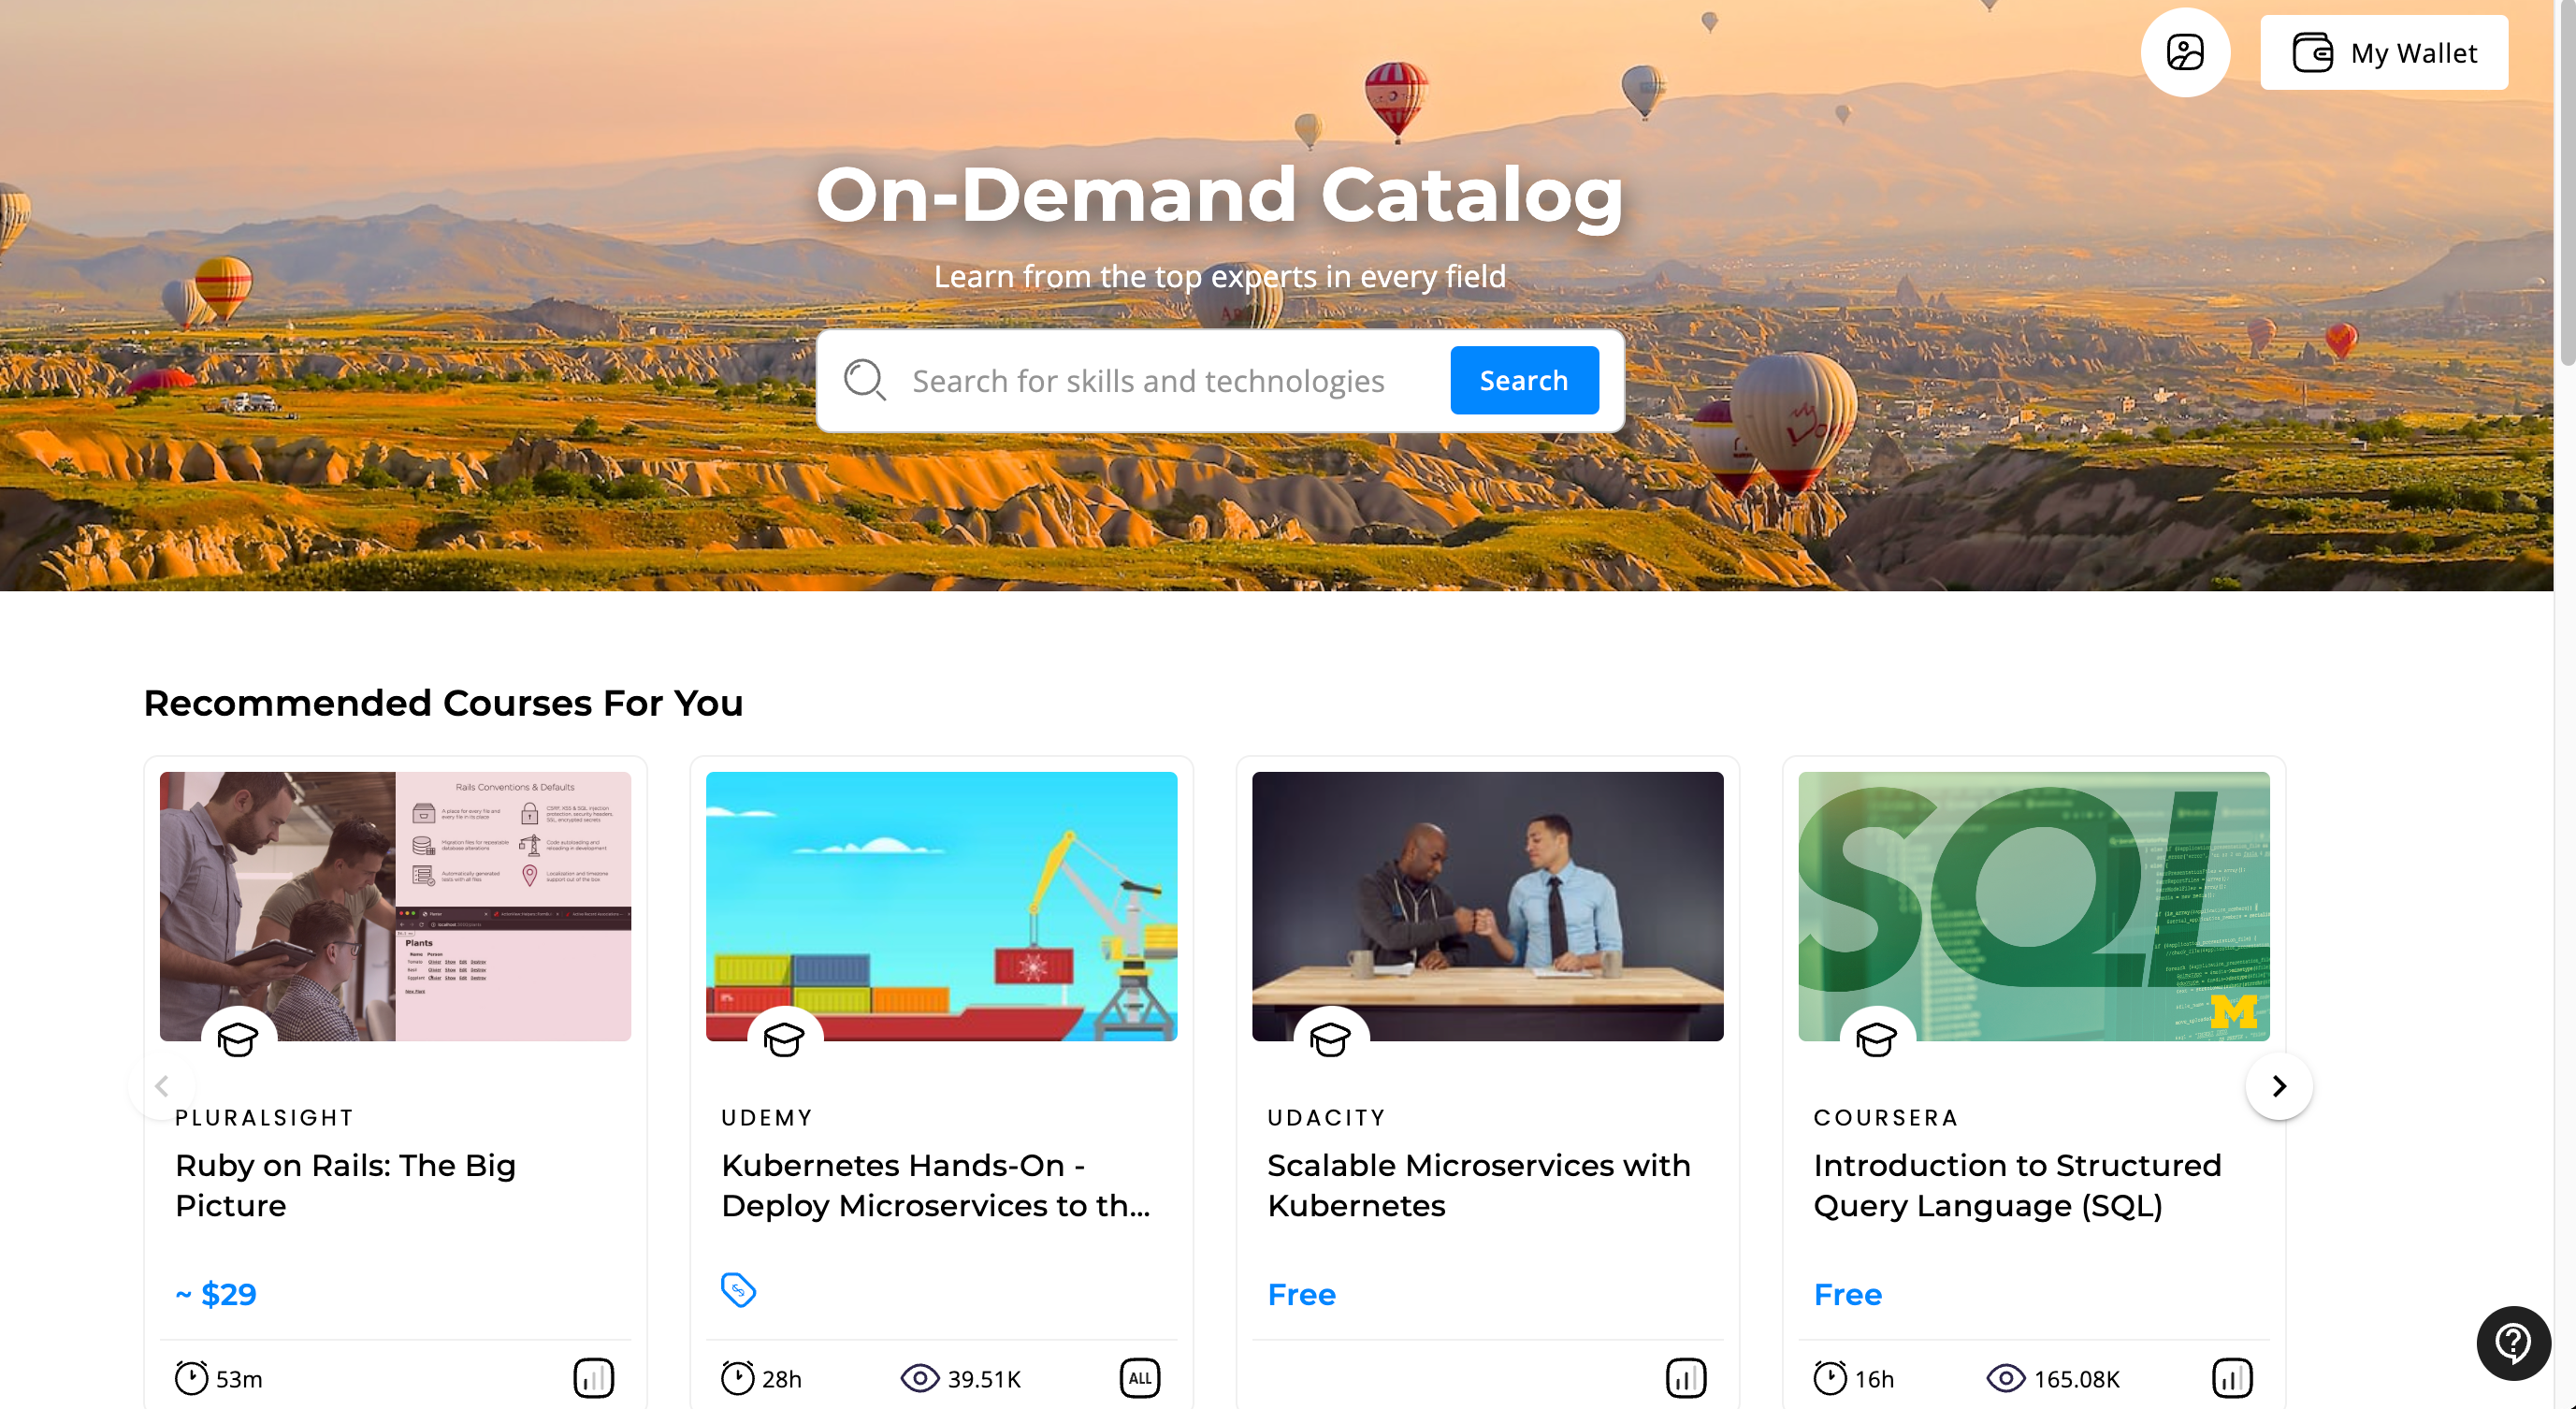Viewport: 2576px width, 1409px height.
Task: Go to previous courses with left arrow
Action: click(x=162, y=1086)
